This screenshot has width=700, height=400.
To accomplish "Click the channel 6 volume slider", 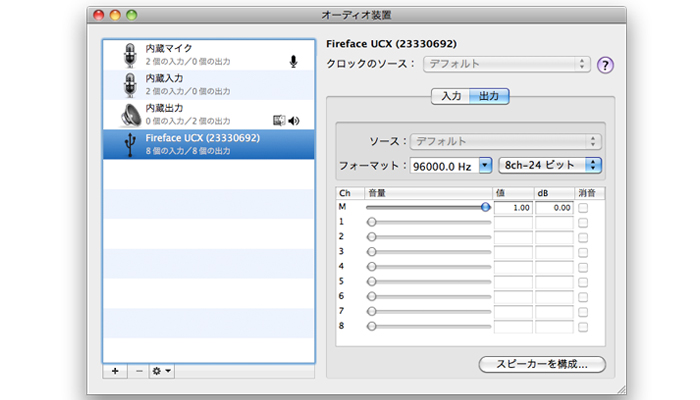I will click(429, 296).
